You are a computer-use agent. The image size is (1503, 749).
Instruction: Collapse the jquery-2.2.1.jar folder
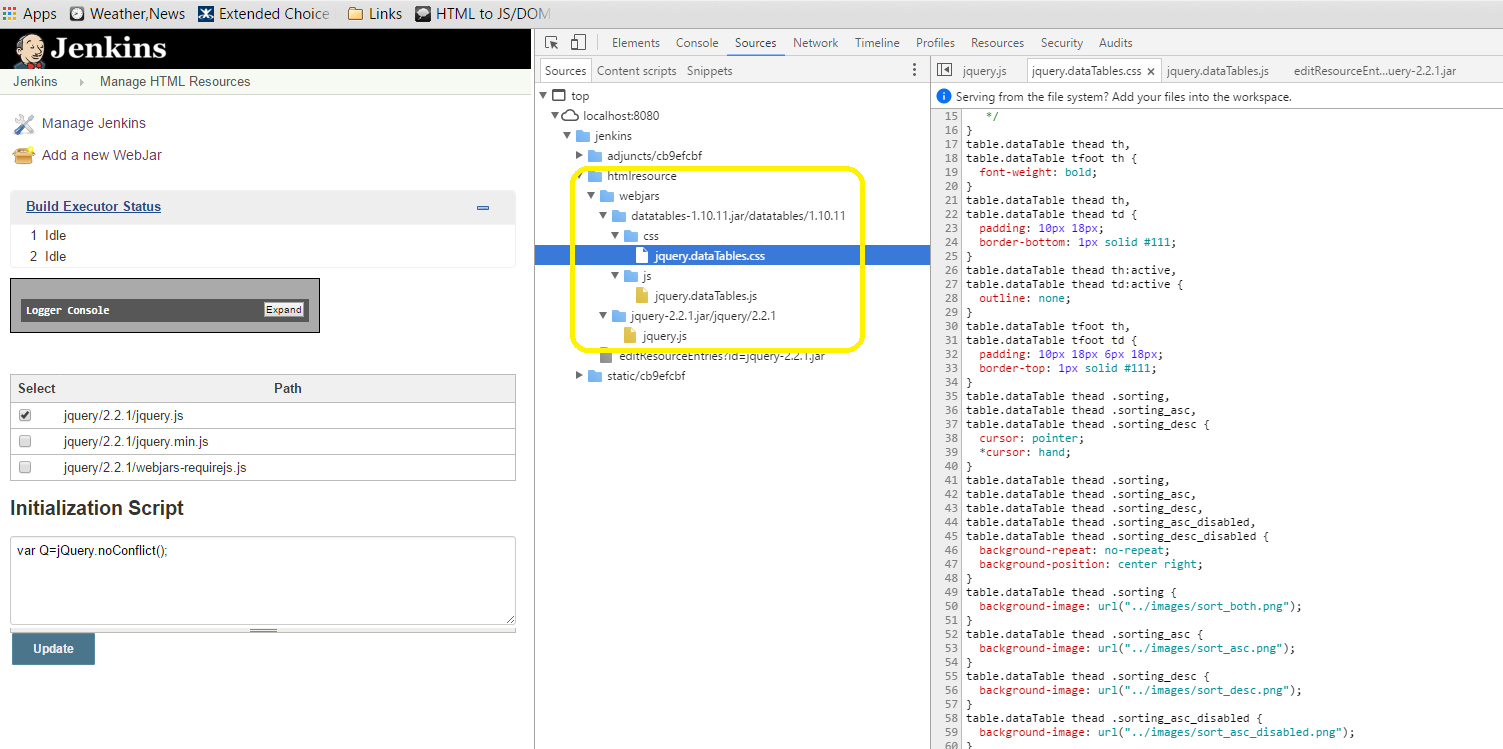[x=603, y=316]
